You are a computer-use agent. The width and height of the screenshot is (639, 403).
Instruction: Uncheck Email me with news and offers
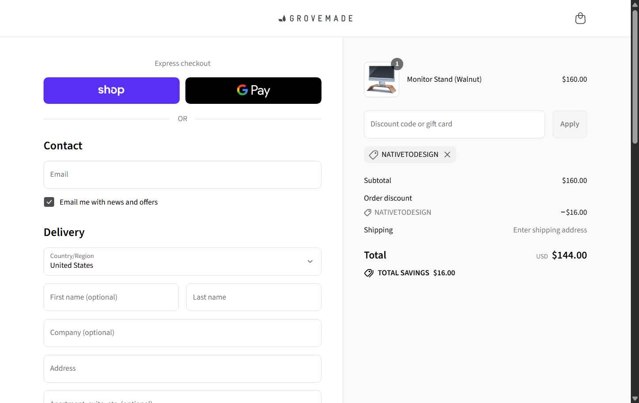[49, 202]
